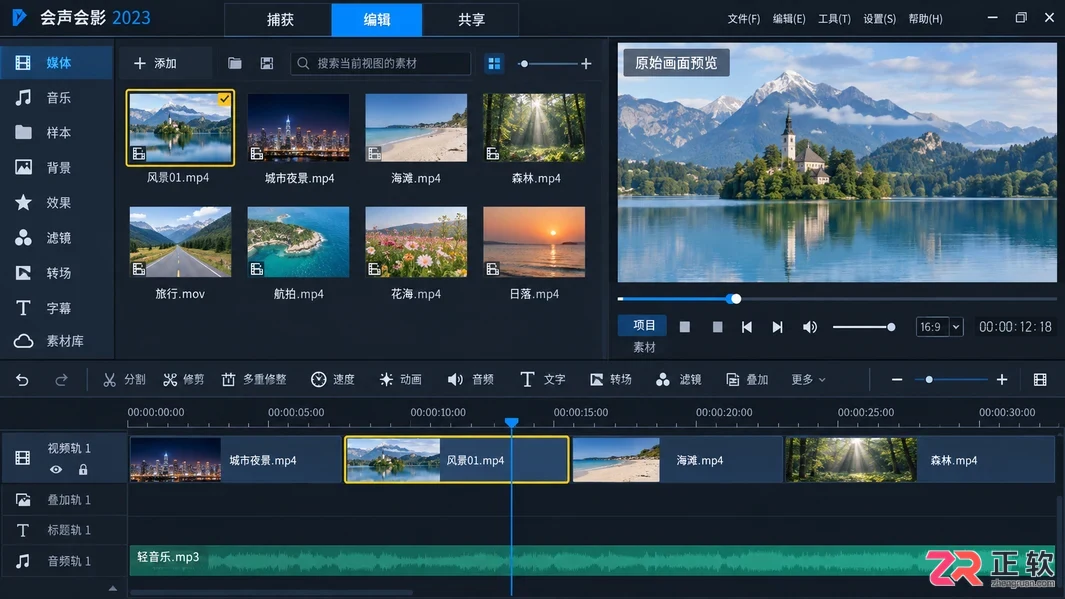Open the 素材库 cloud library
This screenshot has height=599, width=1065.
pos(56,341)
